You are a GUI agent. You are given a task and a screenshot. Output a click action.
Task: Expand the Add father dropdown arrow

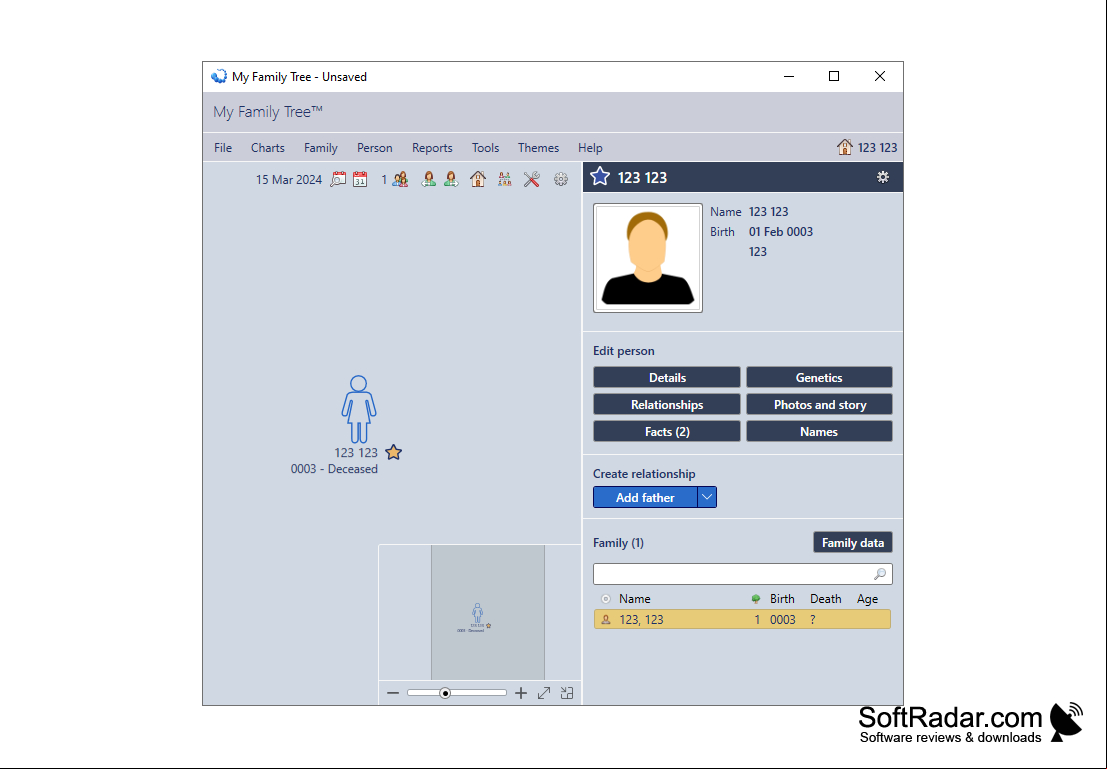click(707, 497)
